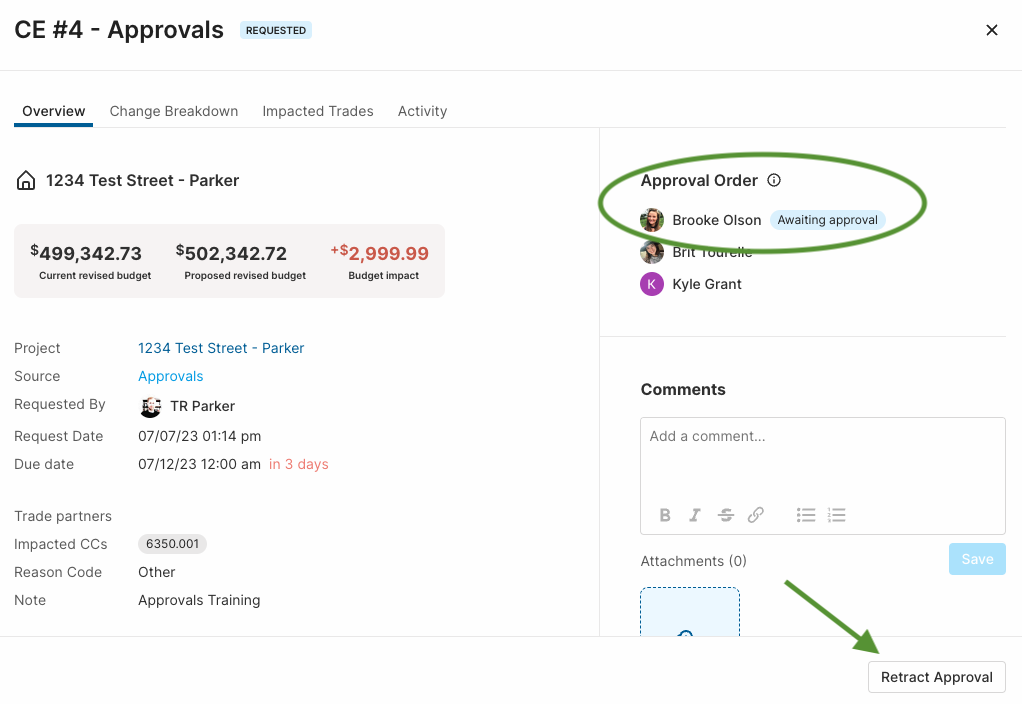Toggle italic formatting in comment editor
1022x704 pixels.
click(x=695, y=515)
